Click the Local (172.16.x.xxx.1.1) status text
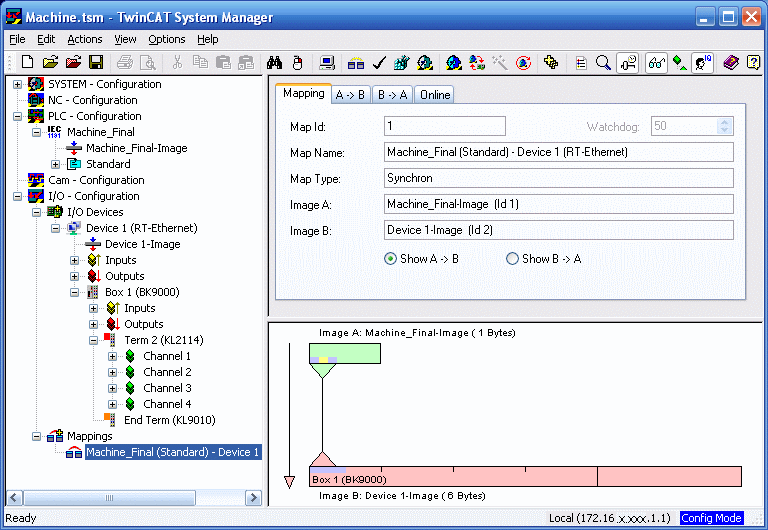768x530 pixels. coord(609,518)
